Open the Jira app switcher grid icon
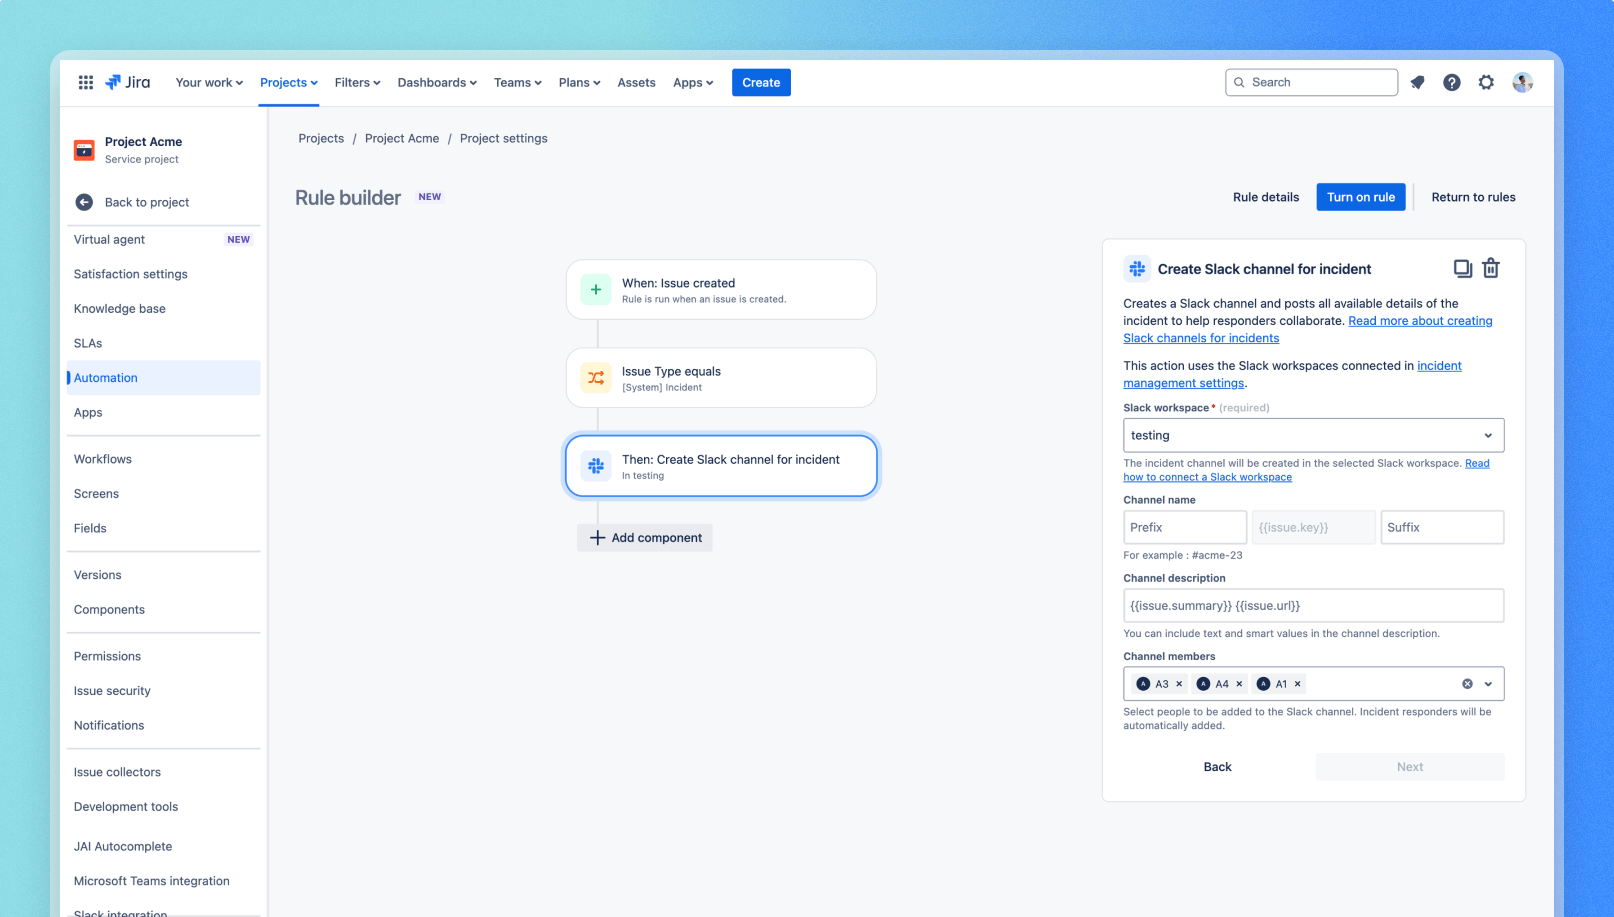 (x=86, y=82)
